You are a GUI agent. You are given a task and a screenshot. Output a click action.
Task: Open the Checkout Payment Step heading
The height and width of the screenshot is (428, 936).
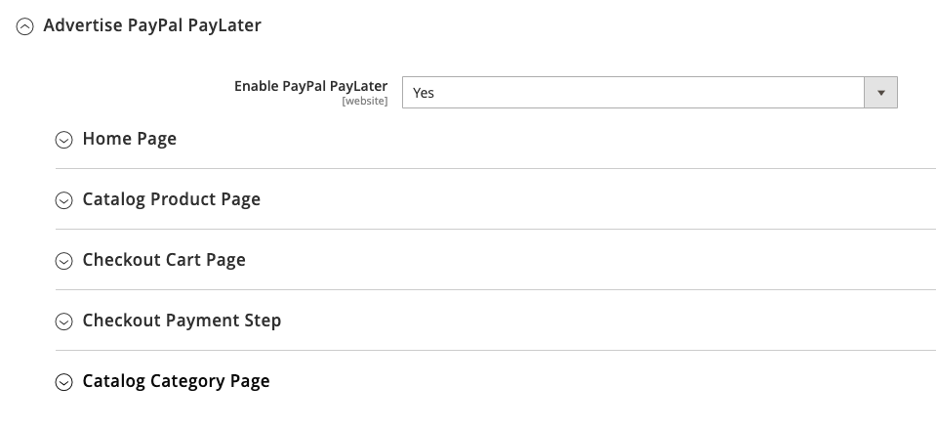(181, 321)
